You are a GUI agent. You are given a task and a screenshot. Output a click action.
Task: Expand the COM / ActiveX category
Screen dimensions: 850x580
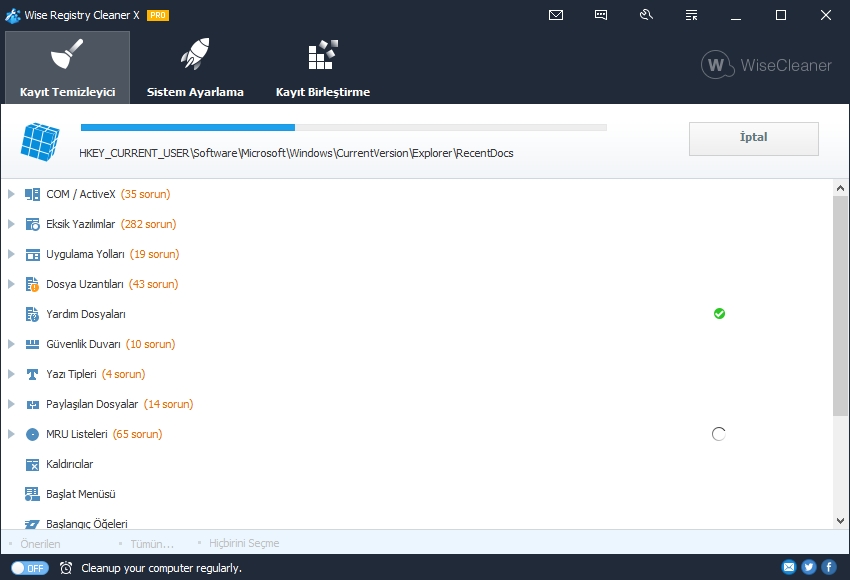11,194
